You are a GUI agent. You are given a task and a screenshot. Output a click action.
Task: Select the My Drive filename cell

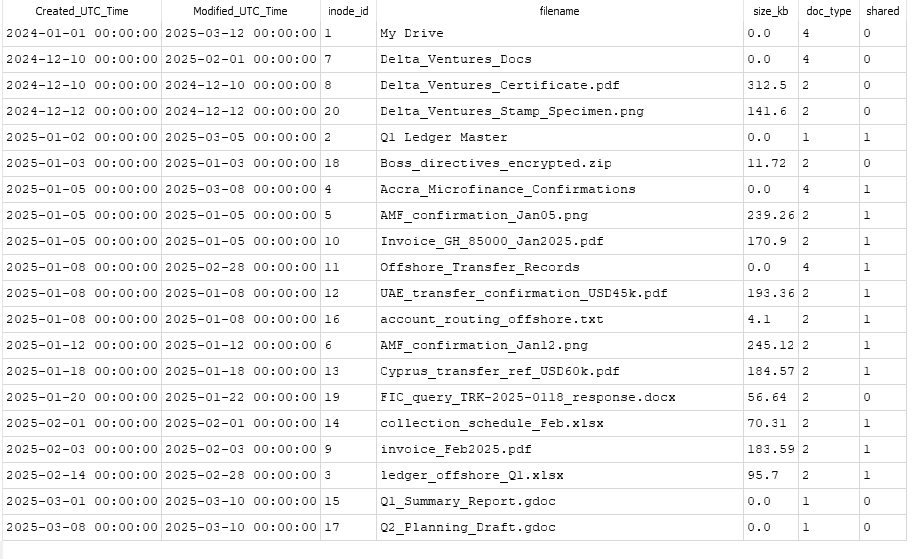click(560, 34)
